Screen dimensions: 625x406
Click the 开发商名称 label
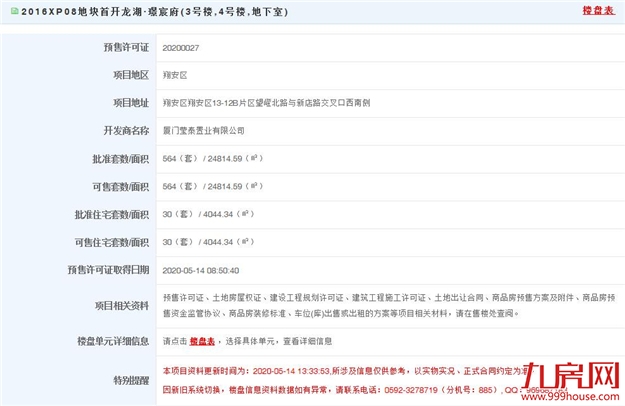coord(126,131)
